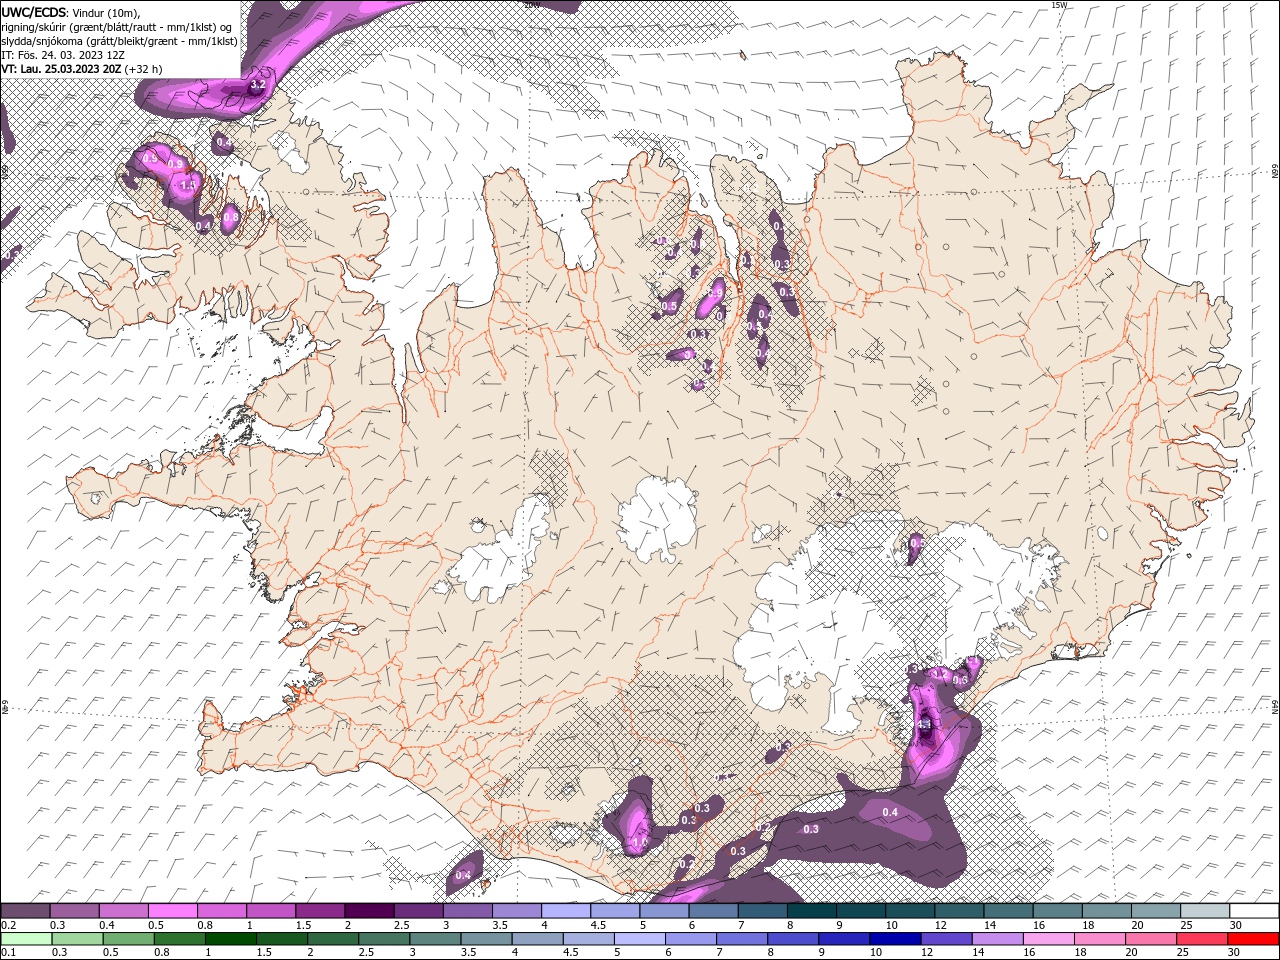This screenshot has height=960, width=1280.
Task: Select the dark purple upper swatch between 2 and 2.5
Action: click(369, 911)
